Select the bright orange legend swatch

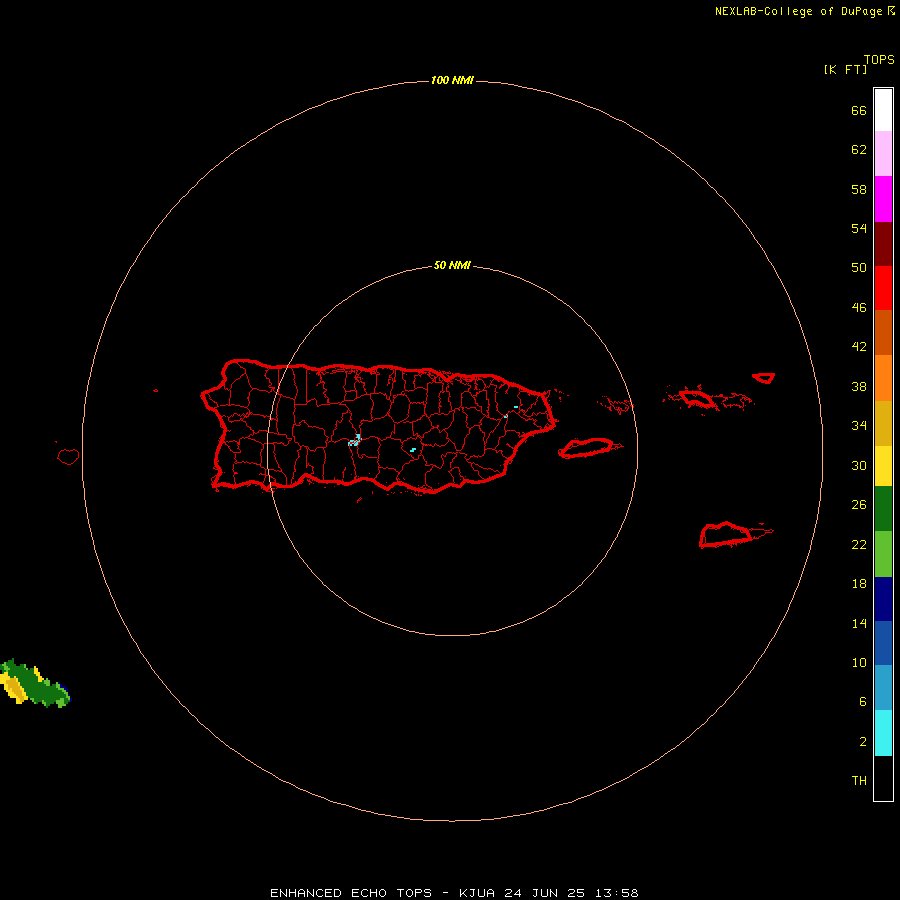(x=883, y=378)
